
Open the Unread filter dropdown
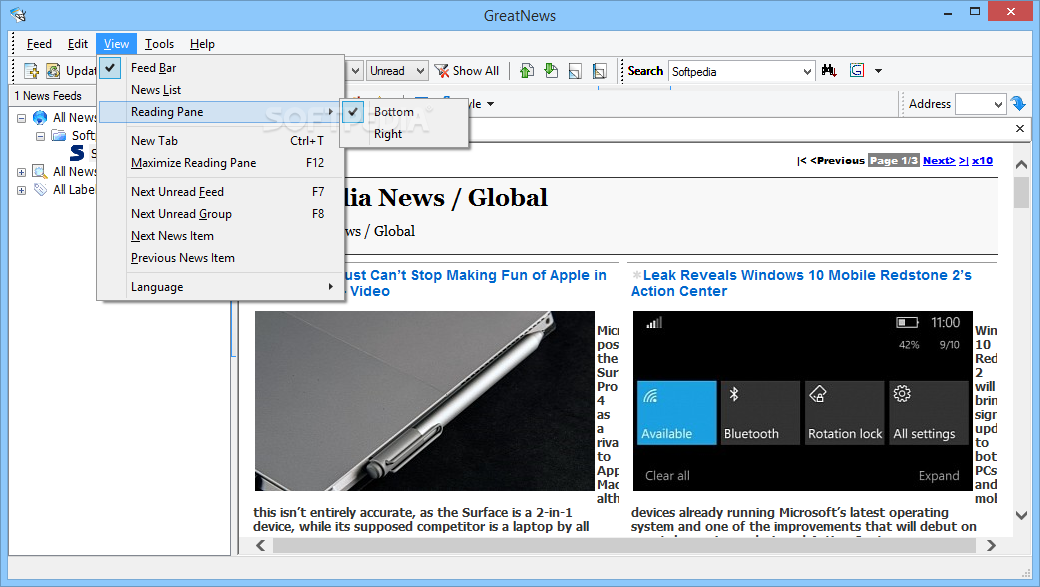coord(420,70)
